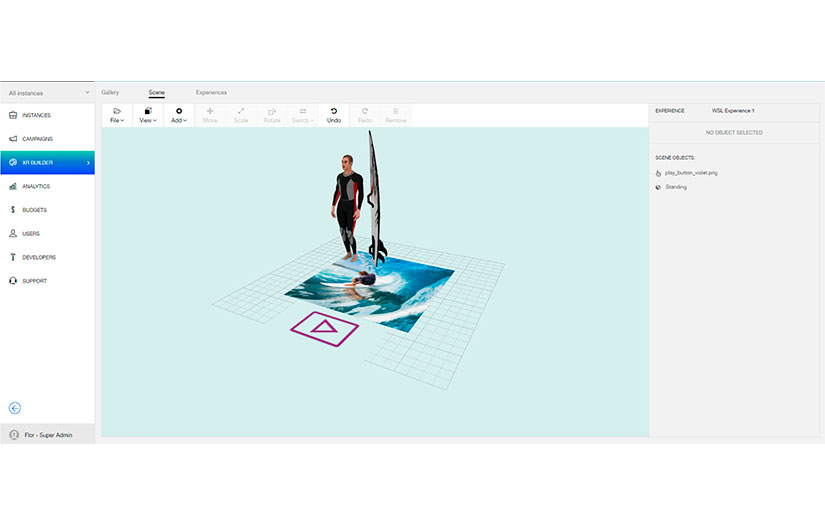
Task: Open the View dropdown in toolbar
Action: tap(148, 115)
